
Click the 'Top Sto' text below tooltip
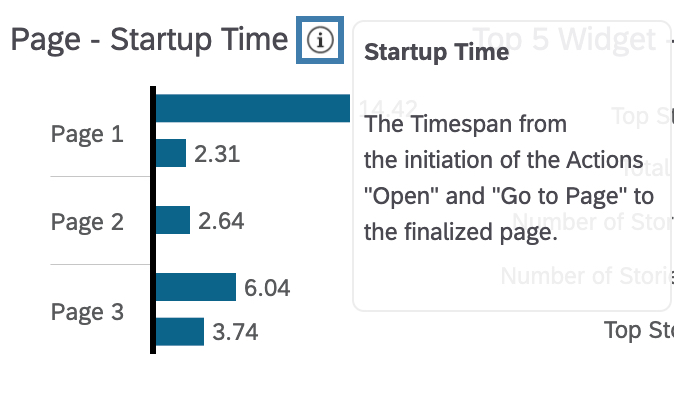639,330
